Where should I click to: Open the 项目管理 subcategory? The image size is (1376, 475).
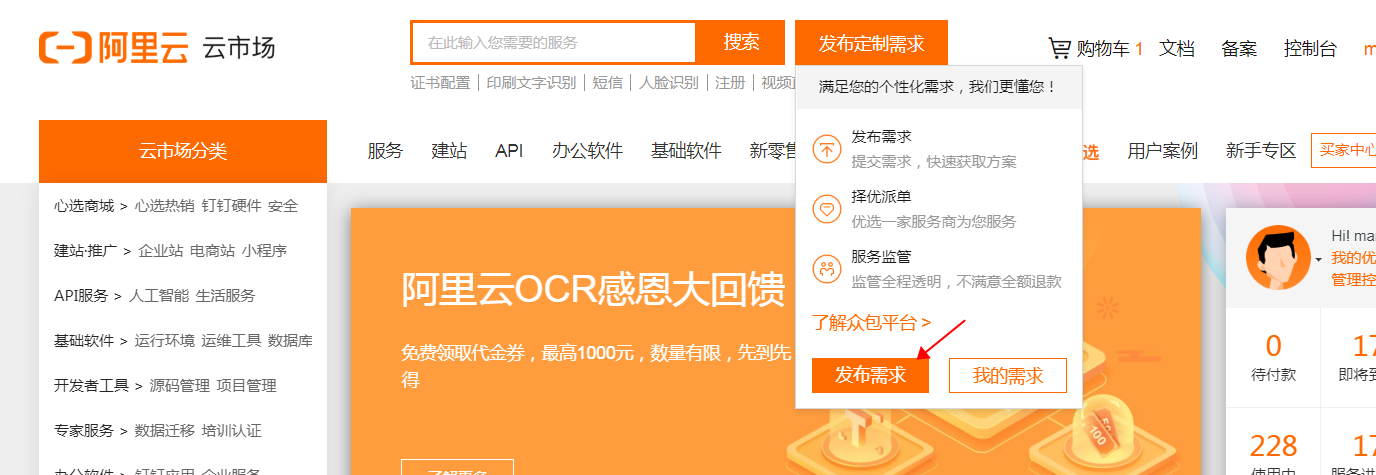[246, 386]
